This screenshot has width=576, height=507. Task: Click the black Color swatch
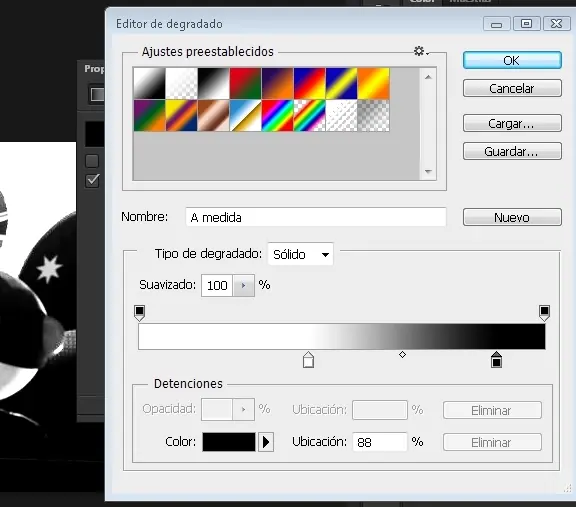[x=229, y=442]
